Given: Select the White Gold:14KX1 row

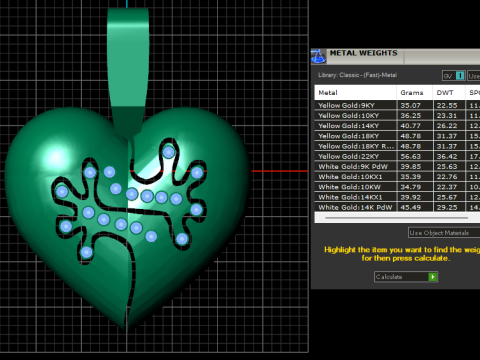Looking at the screenshot, I should (397, 197).
